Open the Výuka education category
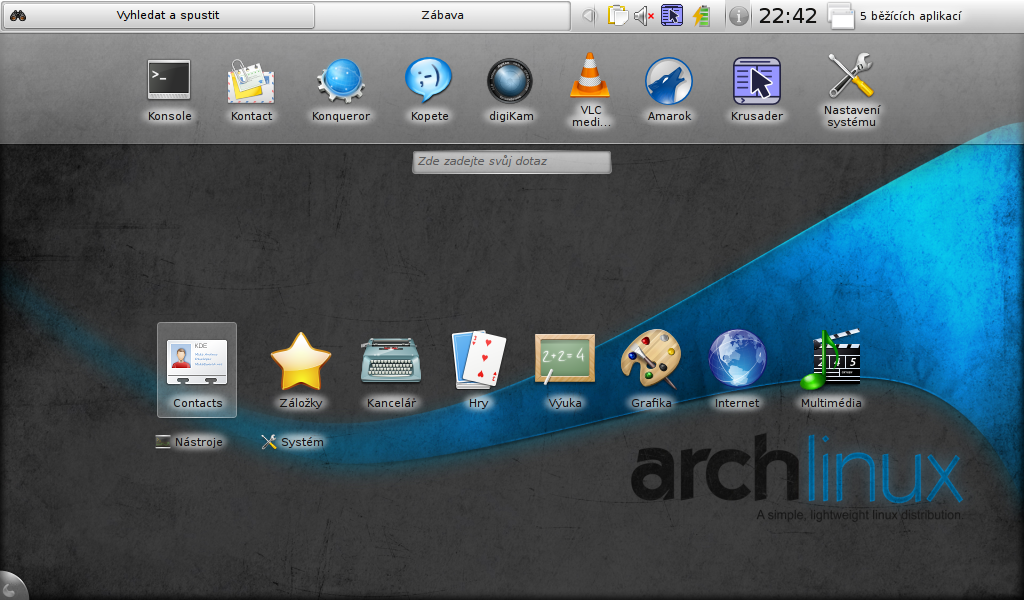Image resolution: width=1024 pixels, height=600 pixels. click(565, 370)
